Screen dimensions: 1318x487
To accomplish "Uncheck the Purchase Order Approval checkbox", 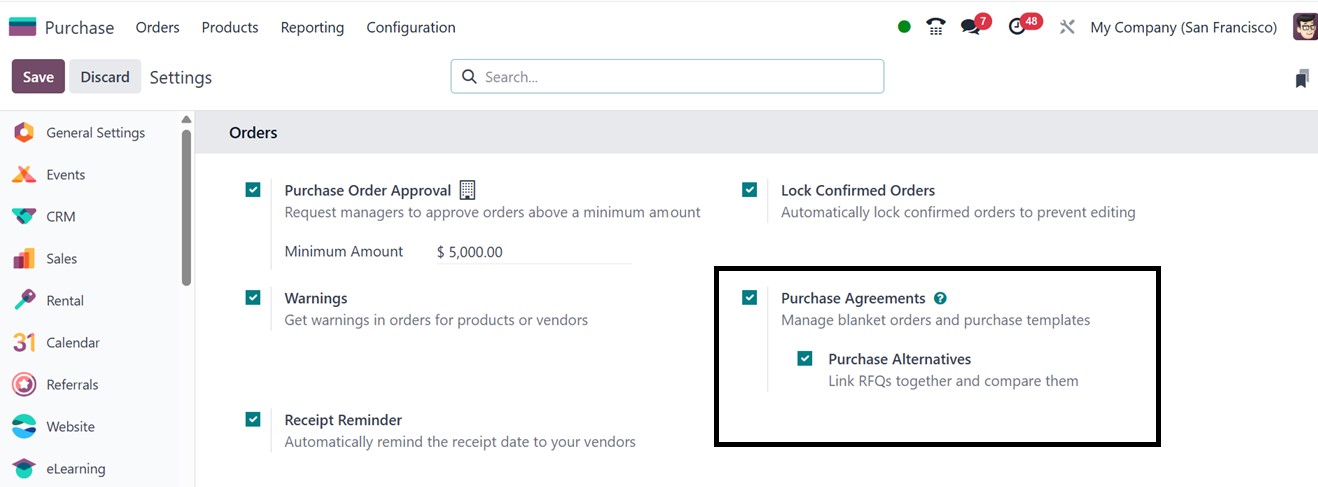I will [x=253, y=189].
